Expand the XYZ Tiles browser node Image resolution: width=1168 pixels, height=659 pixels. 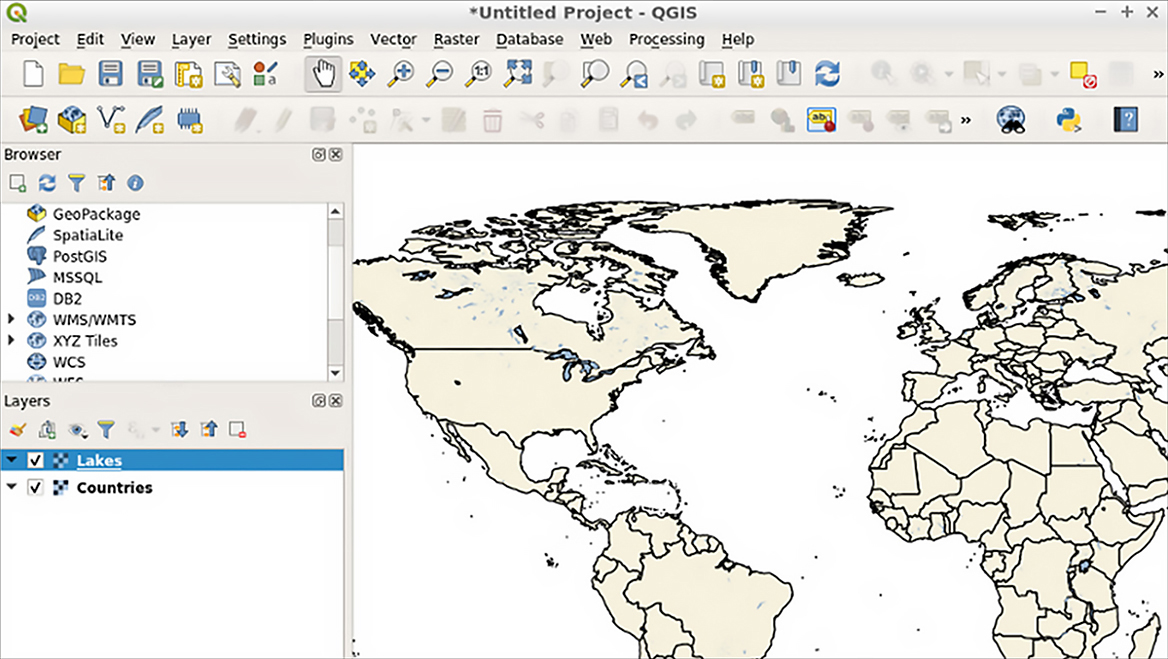pyautogui.click(x=10, y=340)
